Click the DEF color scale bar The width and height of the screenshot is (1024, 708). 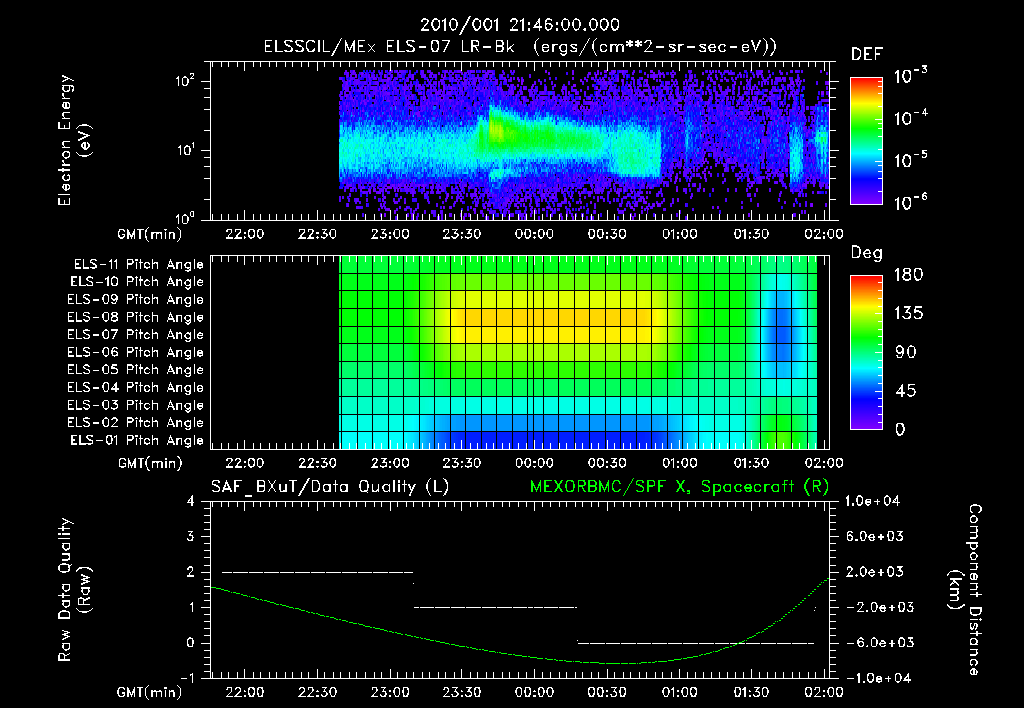[866, 140]
